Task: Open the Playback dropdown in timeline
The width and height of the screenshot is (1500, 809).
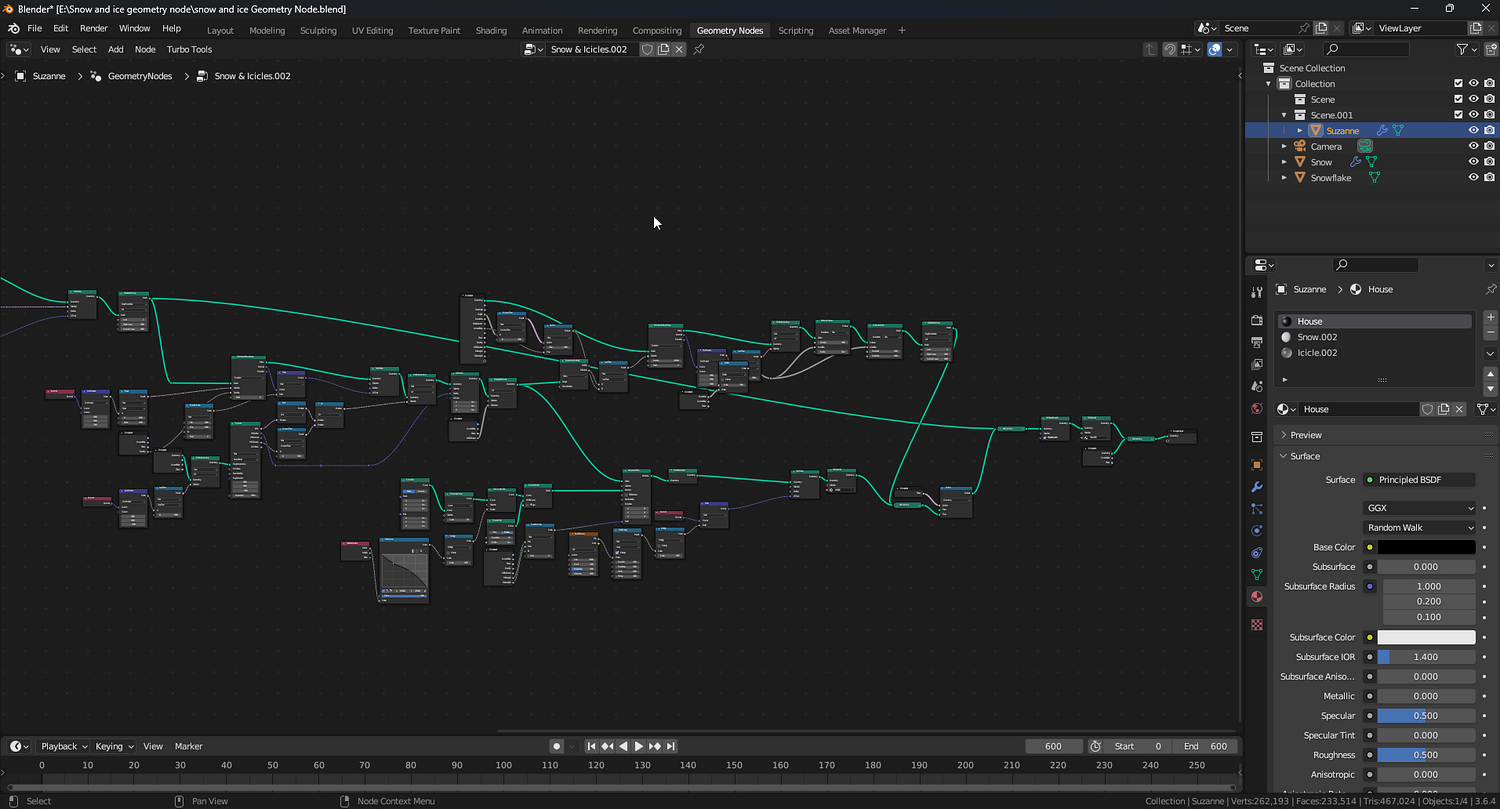Action: pyautogui.click(x=63, y=746)
